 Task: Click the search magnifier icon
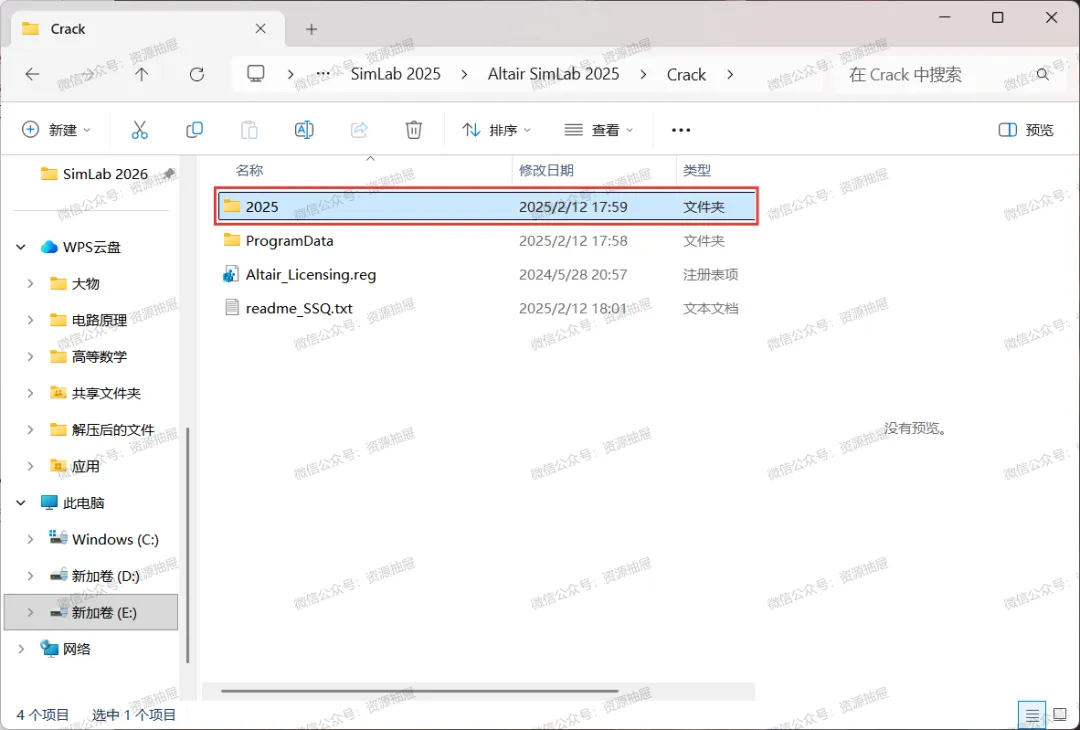pyautogui.click(x=1043, y=74)
